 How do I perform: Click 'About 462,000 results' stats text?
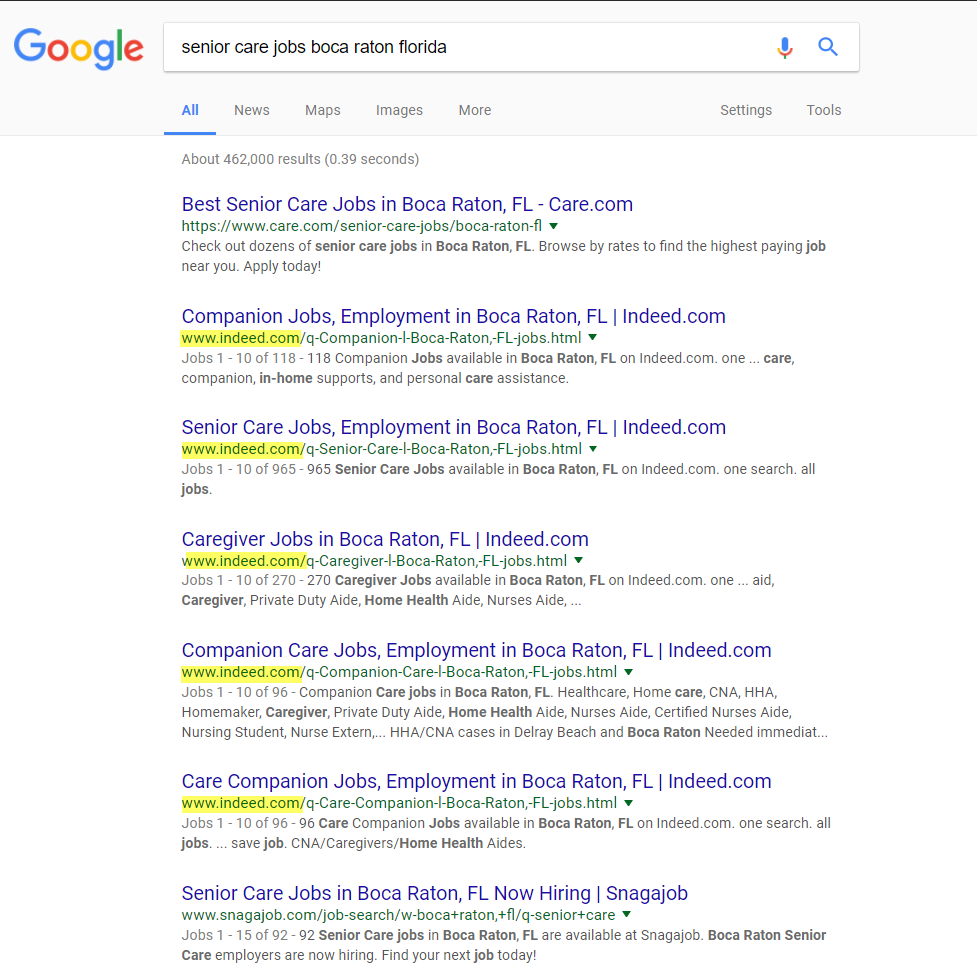pyautogui.click(x=300, y=159)
